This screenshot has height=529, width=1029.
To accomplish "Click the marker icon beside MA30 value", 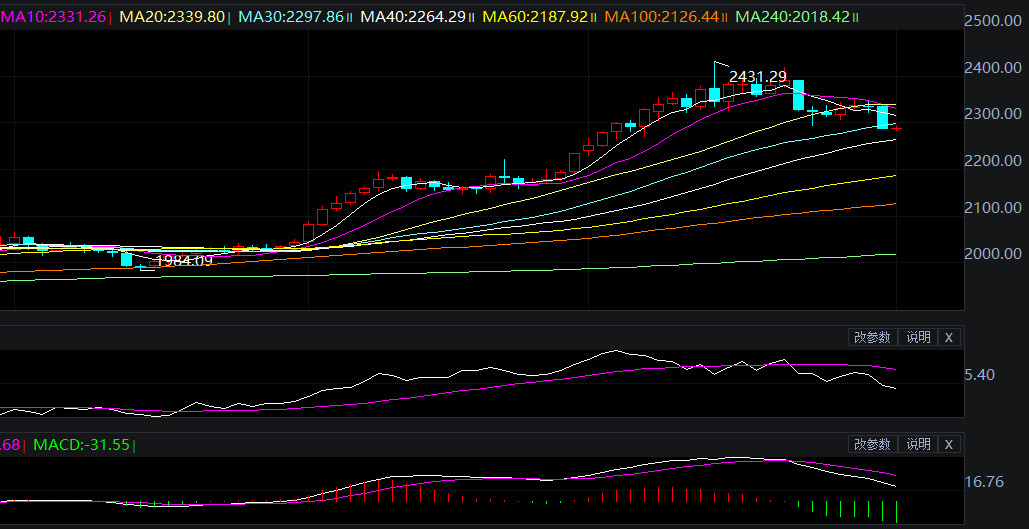I will (x=349, y=17).
